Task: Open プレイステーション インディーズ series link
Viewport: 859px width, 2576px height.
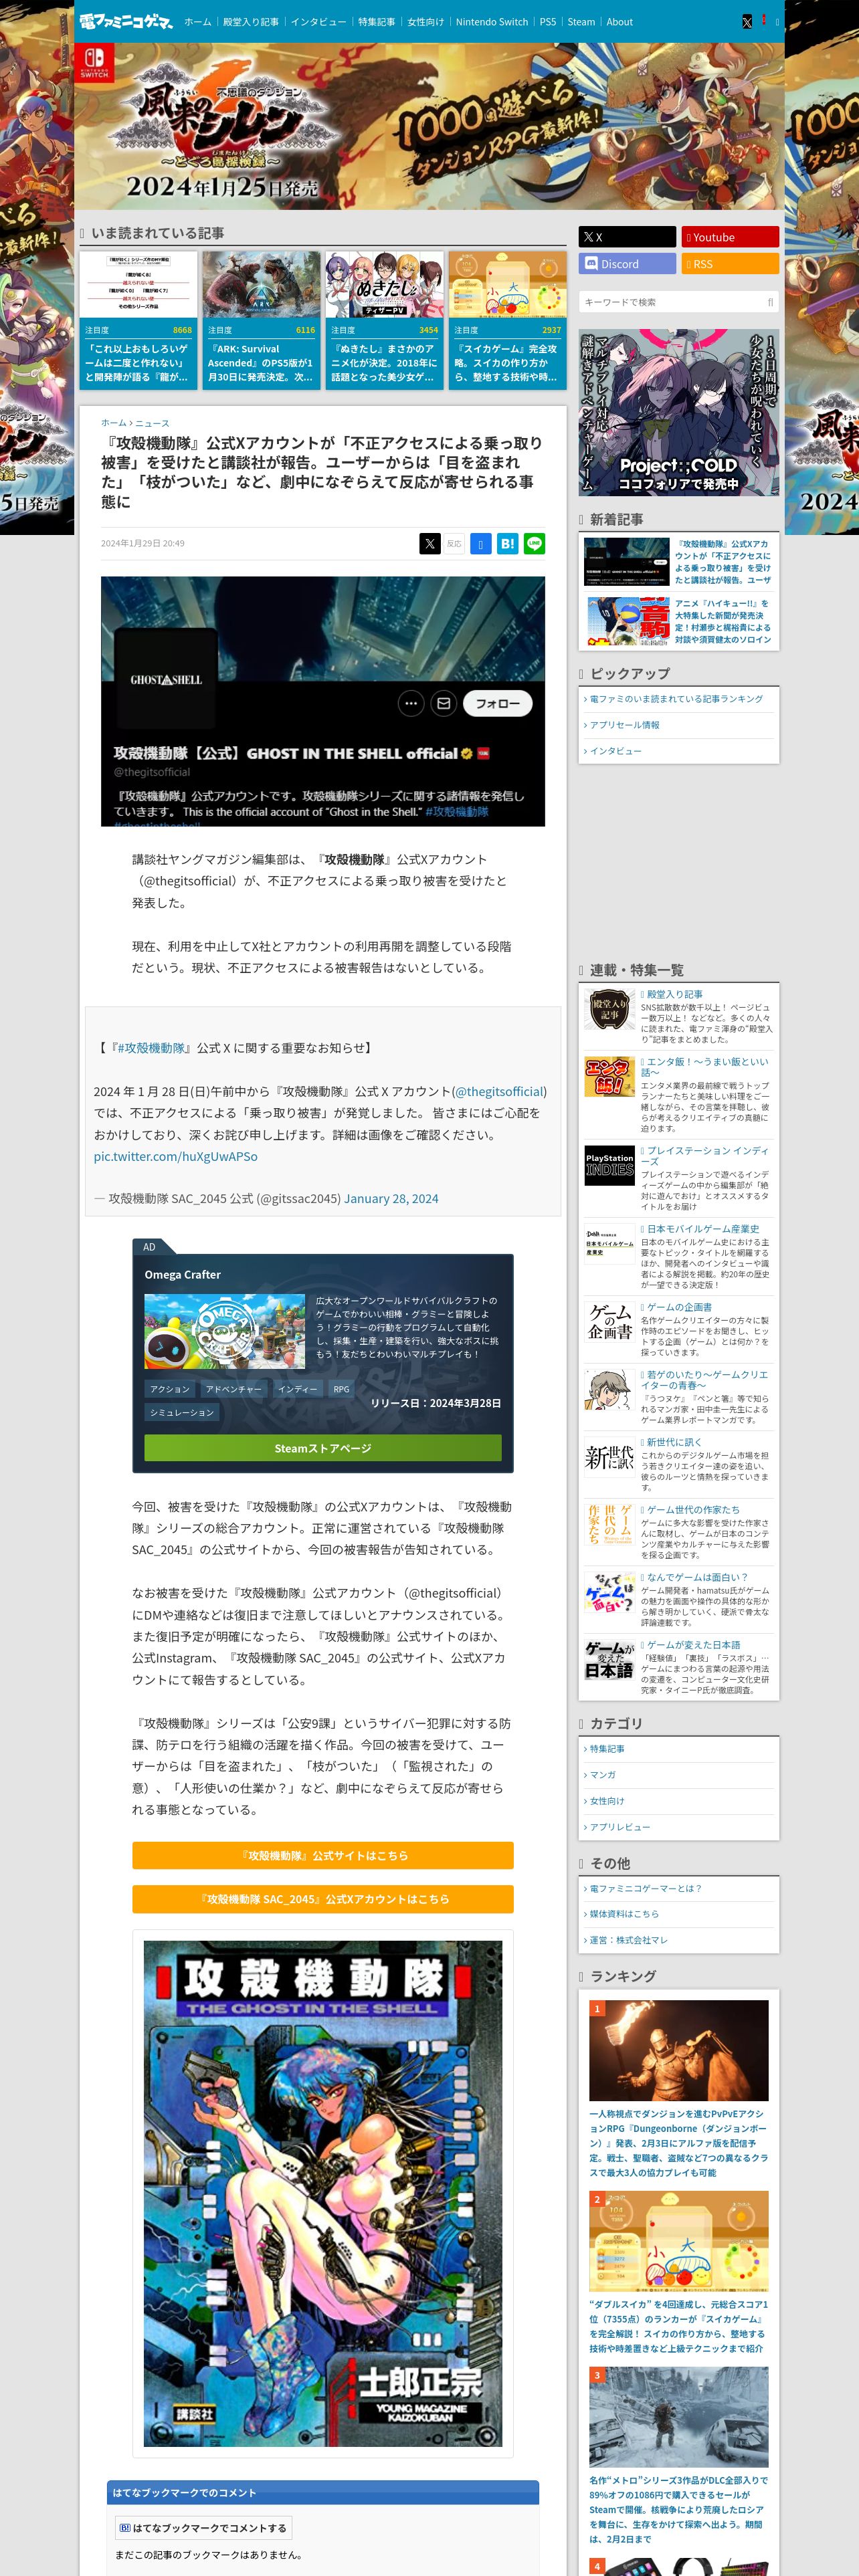Action: pyautogui.click(x=705, y=1156)
